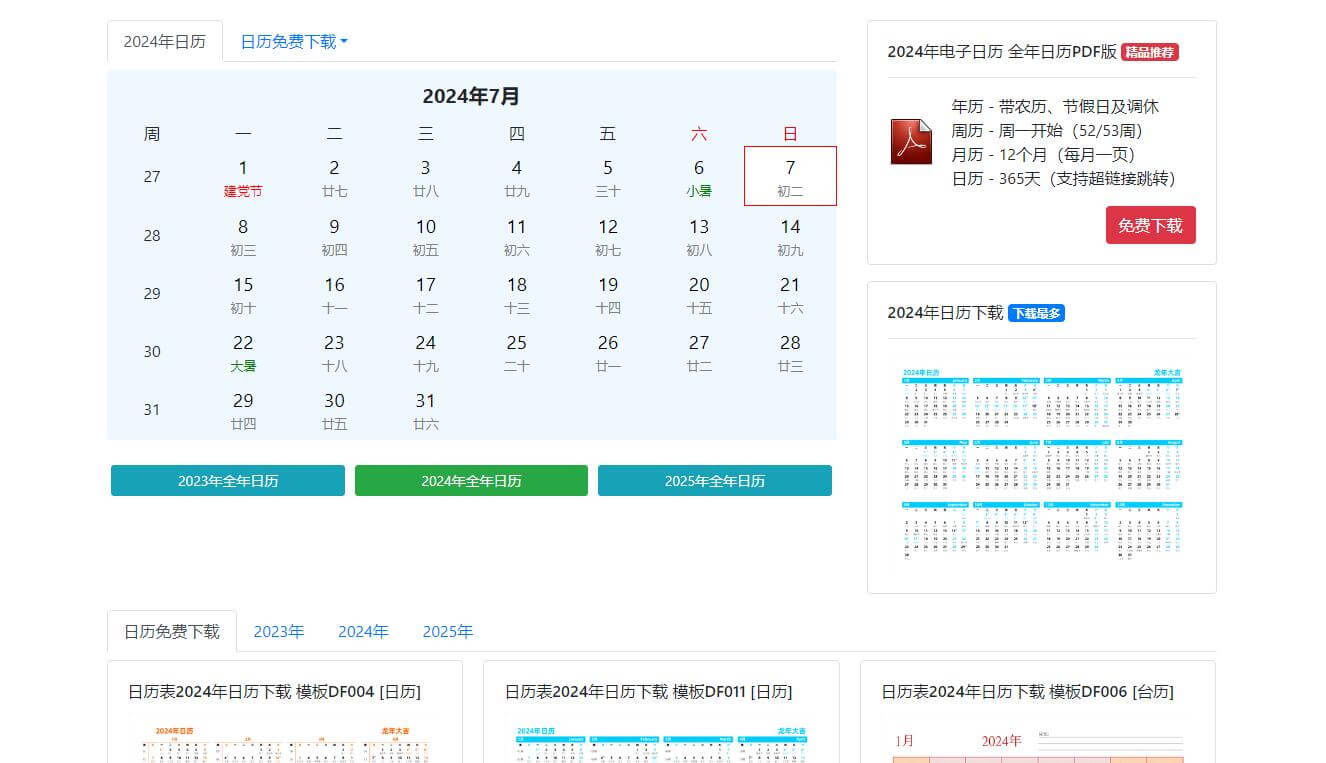
Task: Select the 2024年 tab in download section
Action: [363, 632]
